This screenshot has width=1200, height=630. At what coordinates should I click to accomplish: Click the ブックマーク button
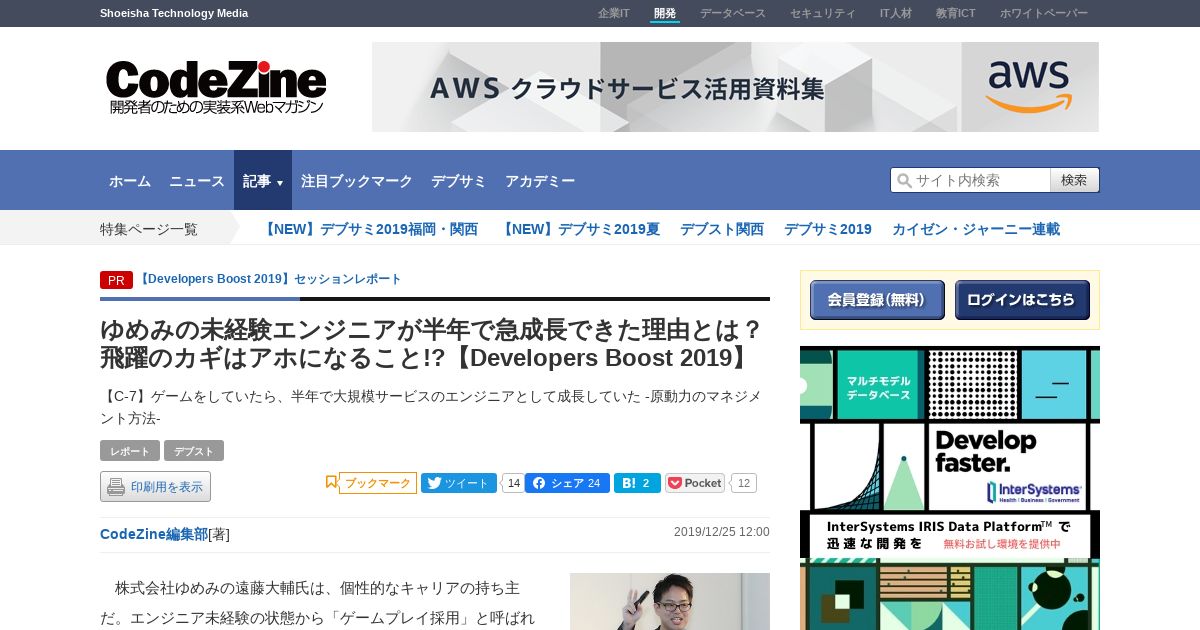coord(378,483)
